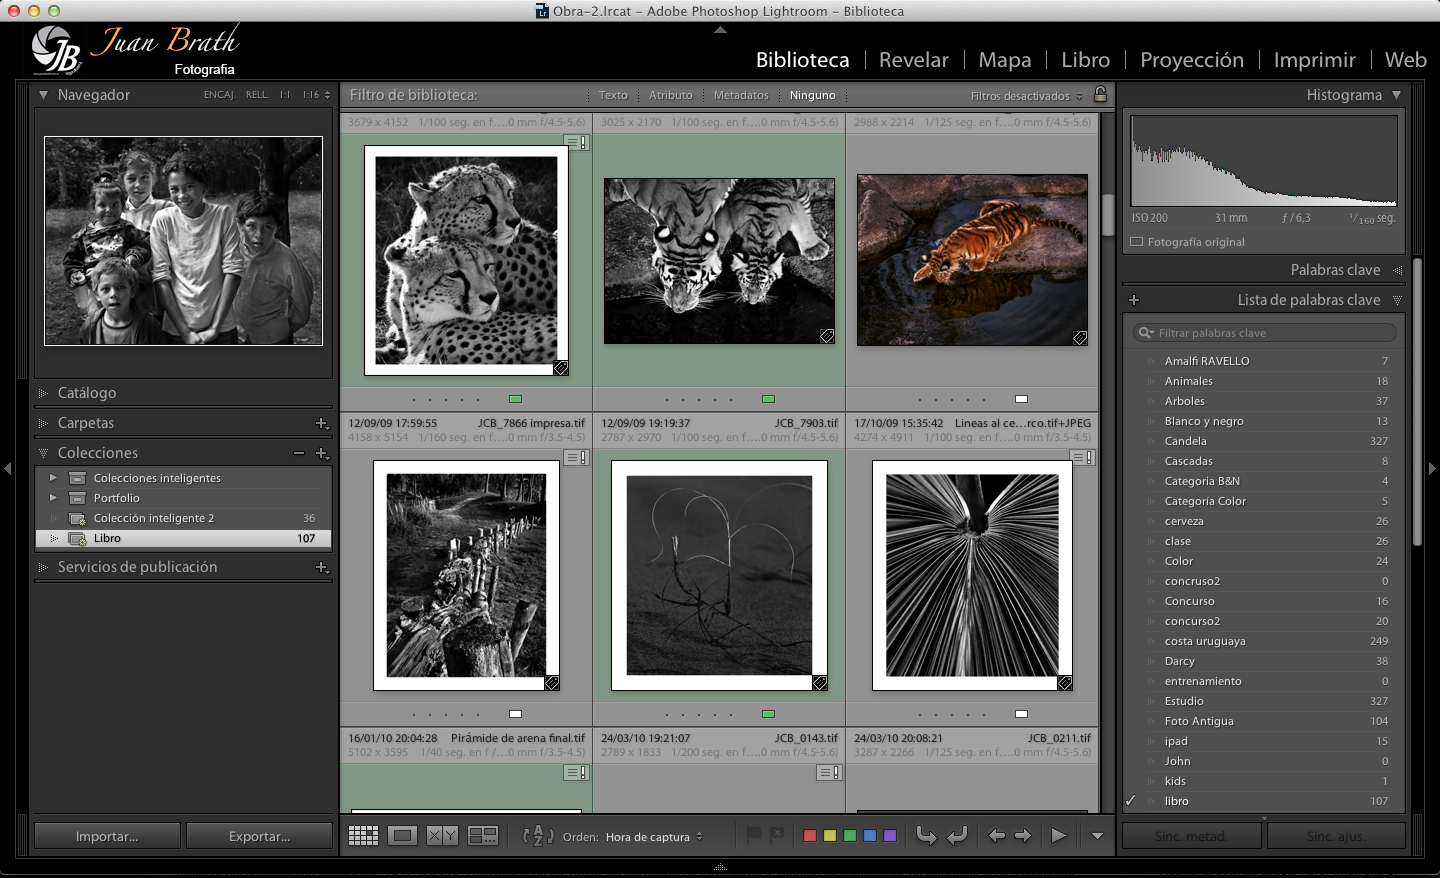Expand Palabras clave panel
This screenshot has height=878, width=1440.
[x=1397, y=270]
